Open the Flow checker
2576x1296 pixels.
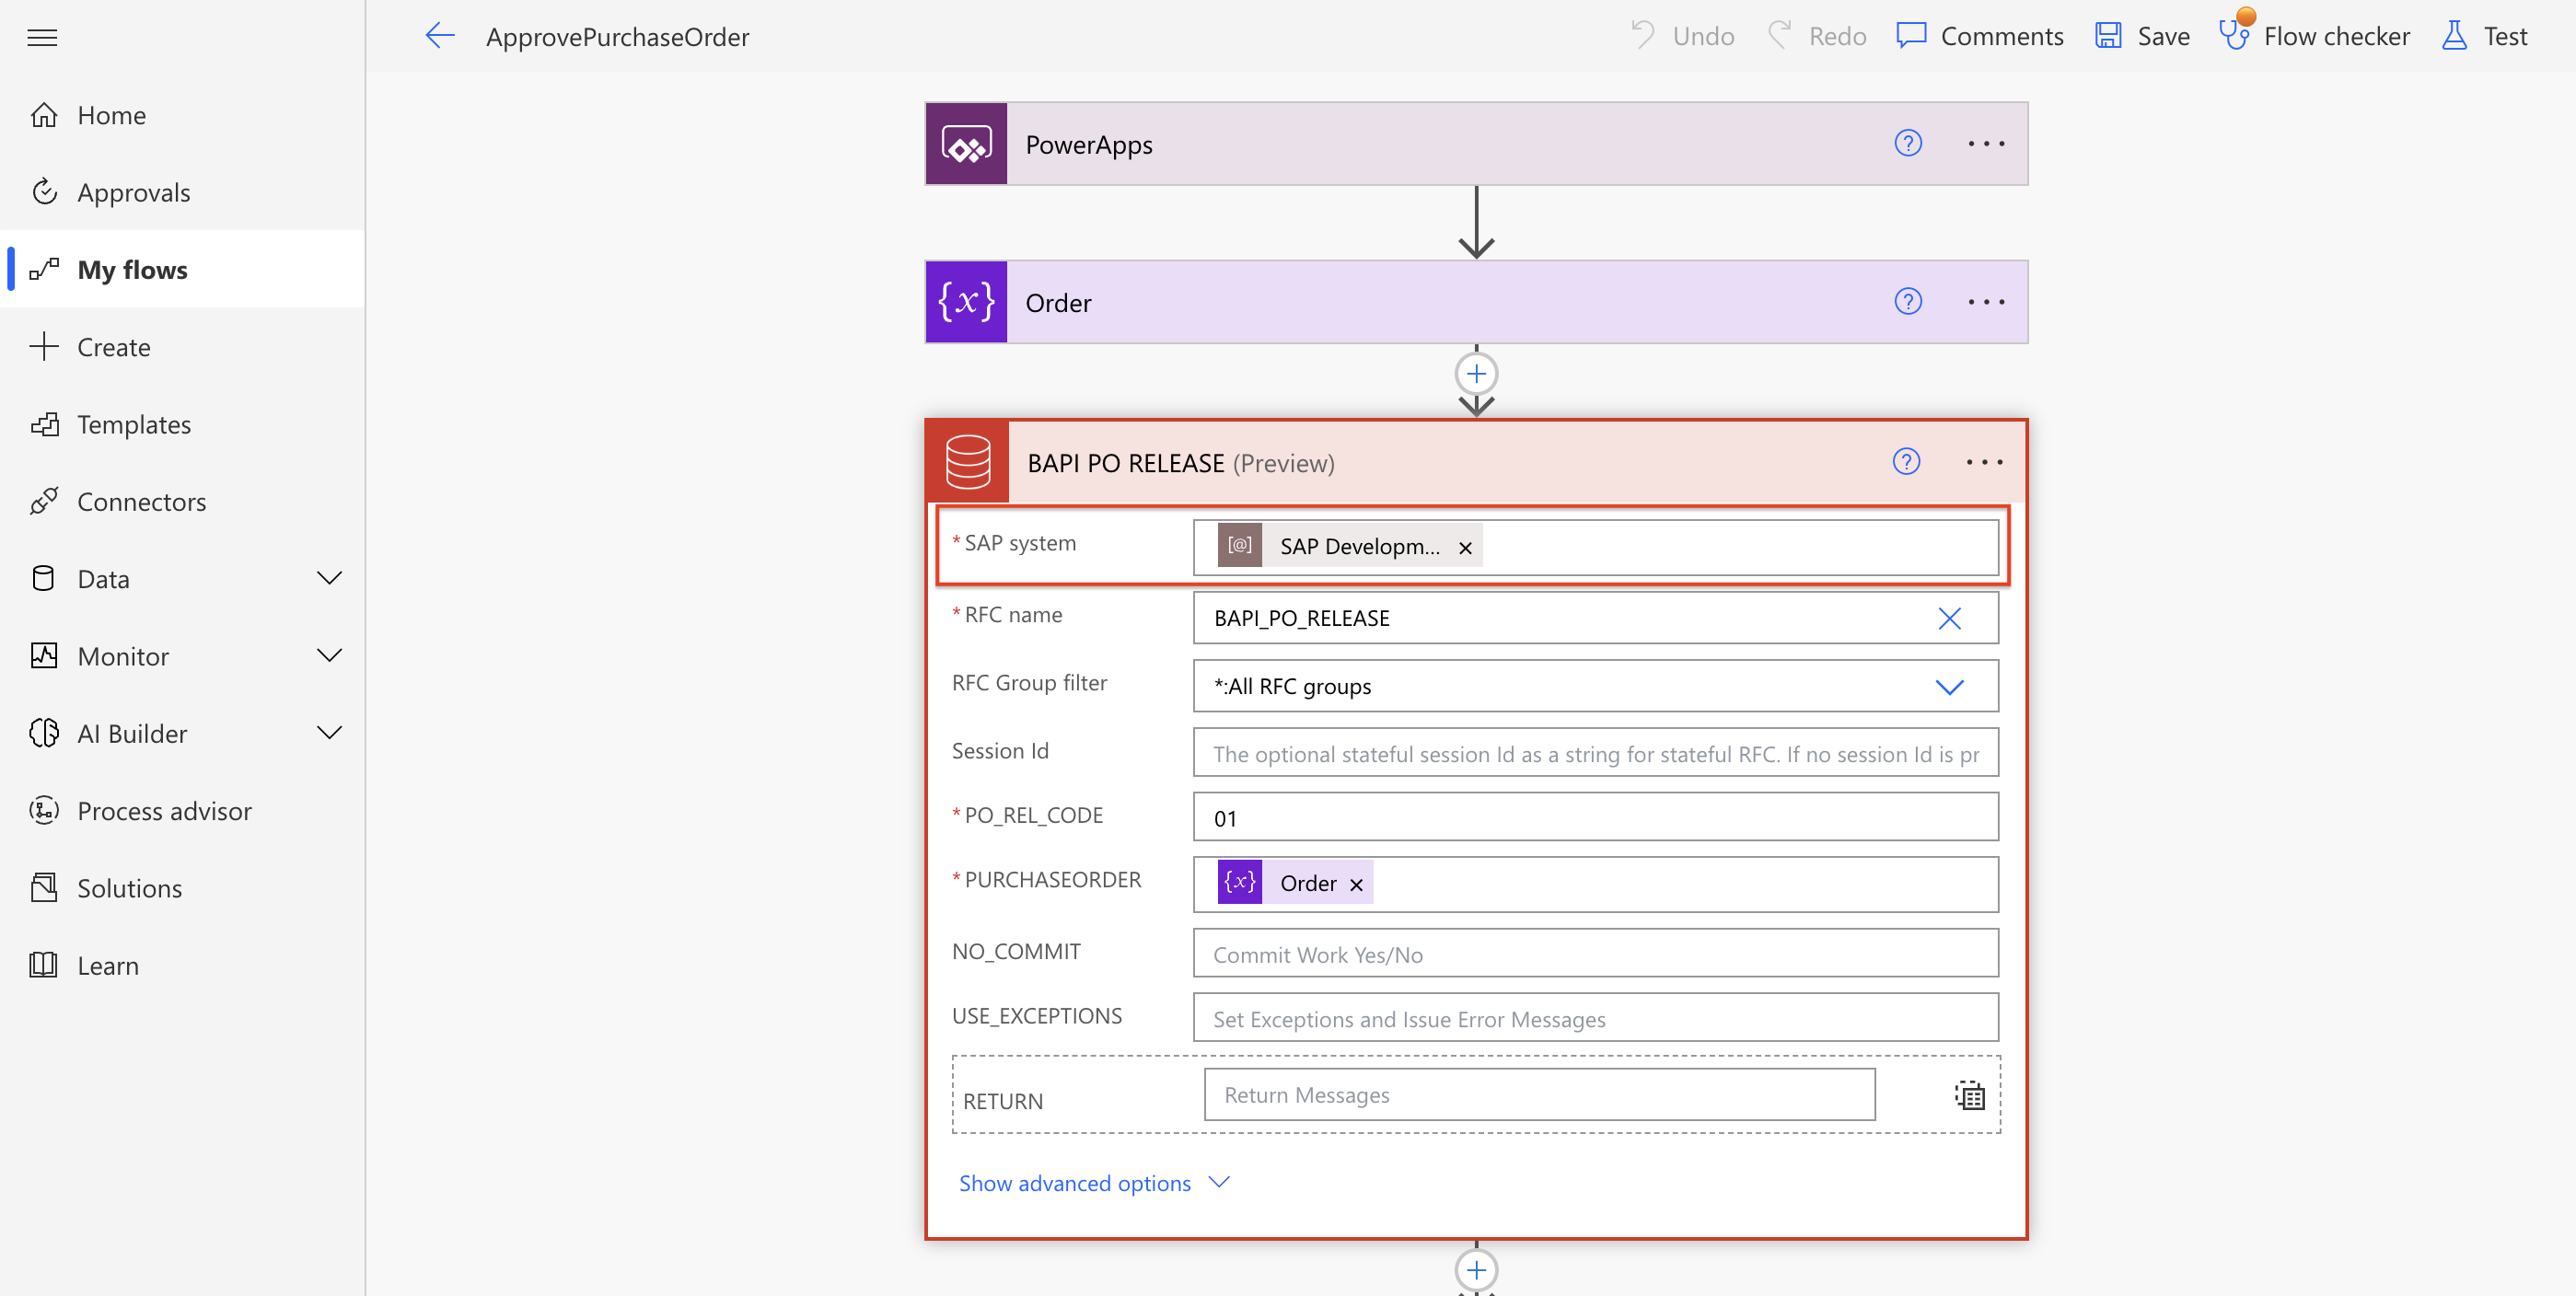point(2314,37)
